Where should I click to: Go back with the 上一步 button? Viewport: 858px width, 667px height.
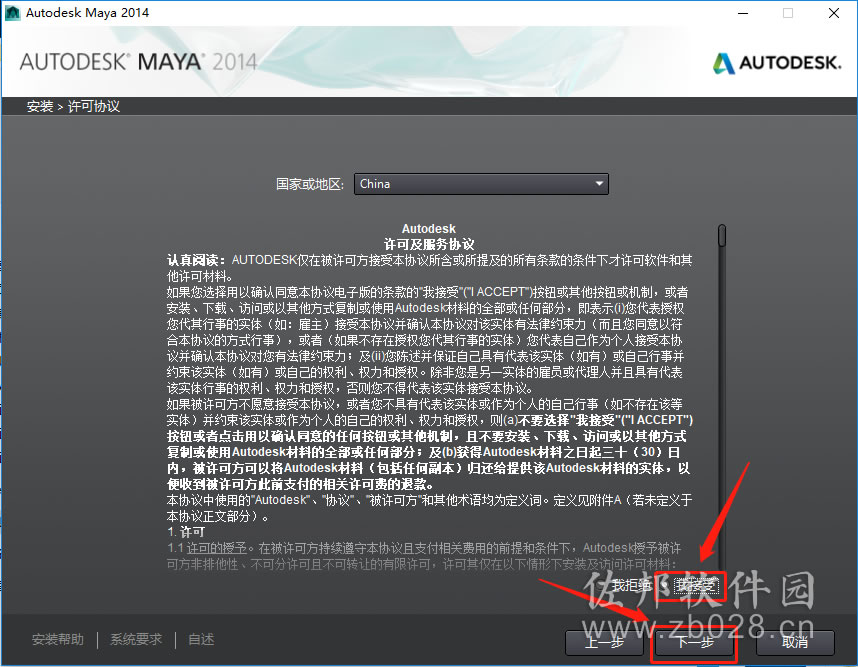(604, 642)
